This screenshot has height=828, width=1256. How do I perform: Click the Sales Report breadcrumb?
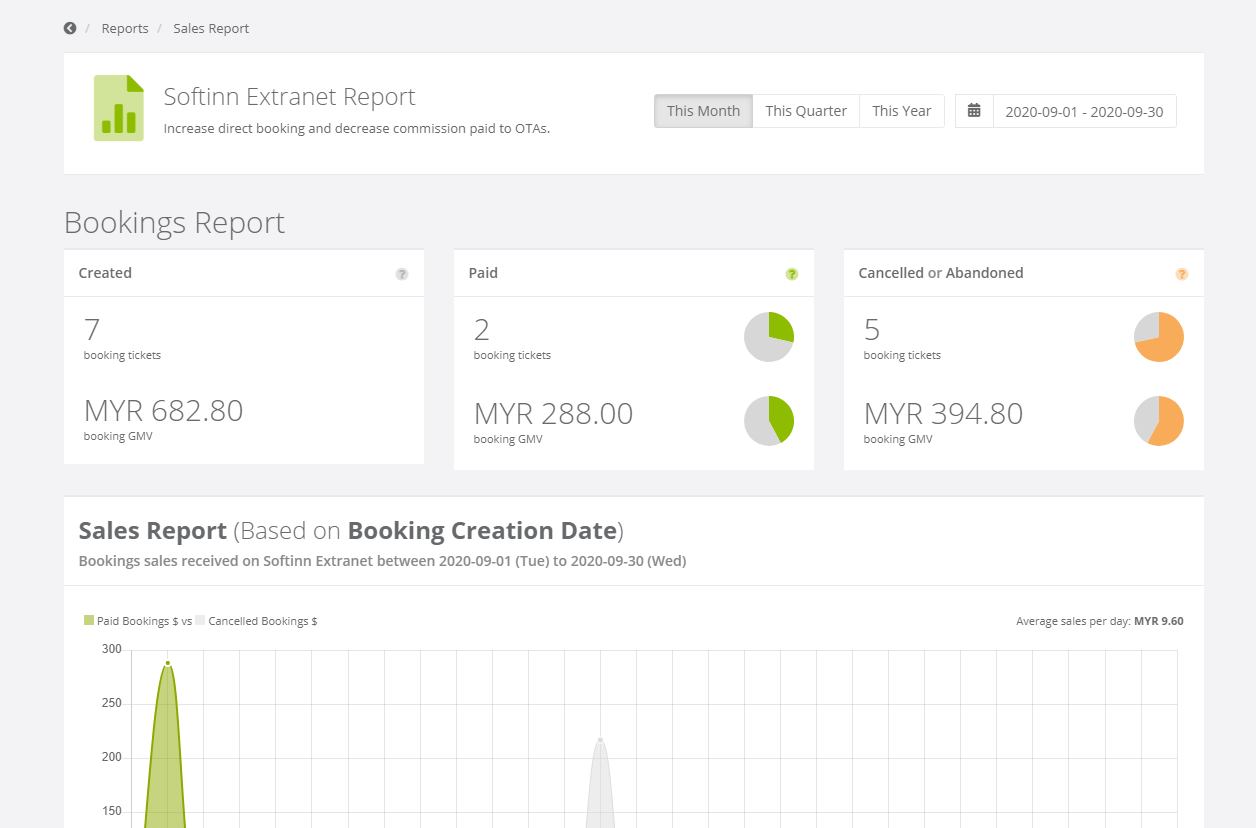click(211, 28)
